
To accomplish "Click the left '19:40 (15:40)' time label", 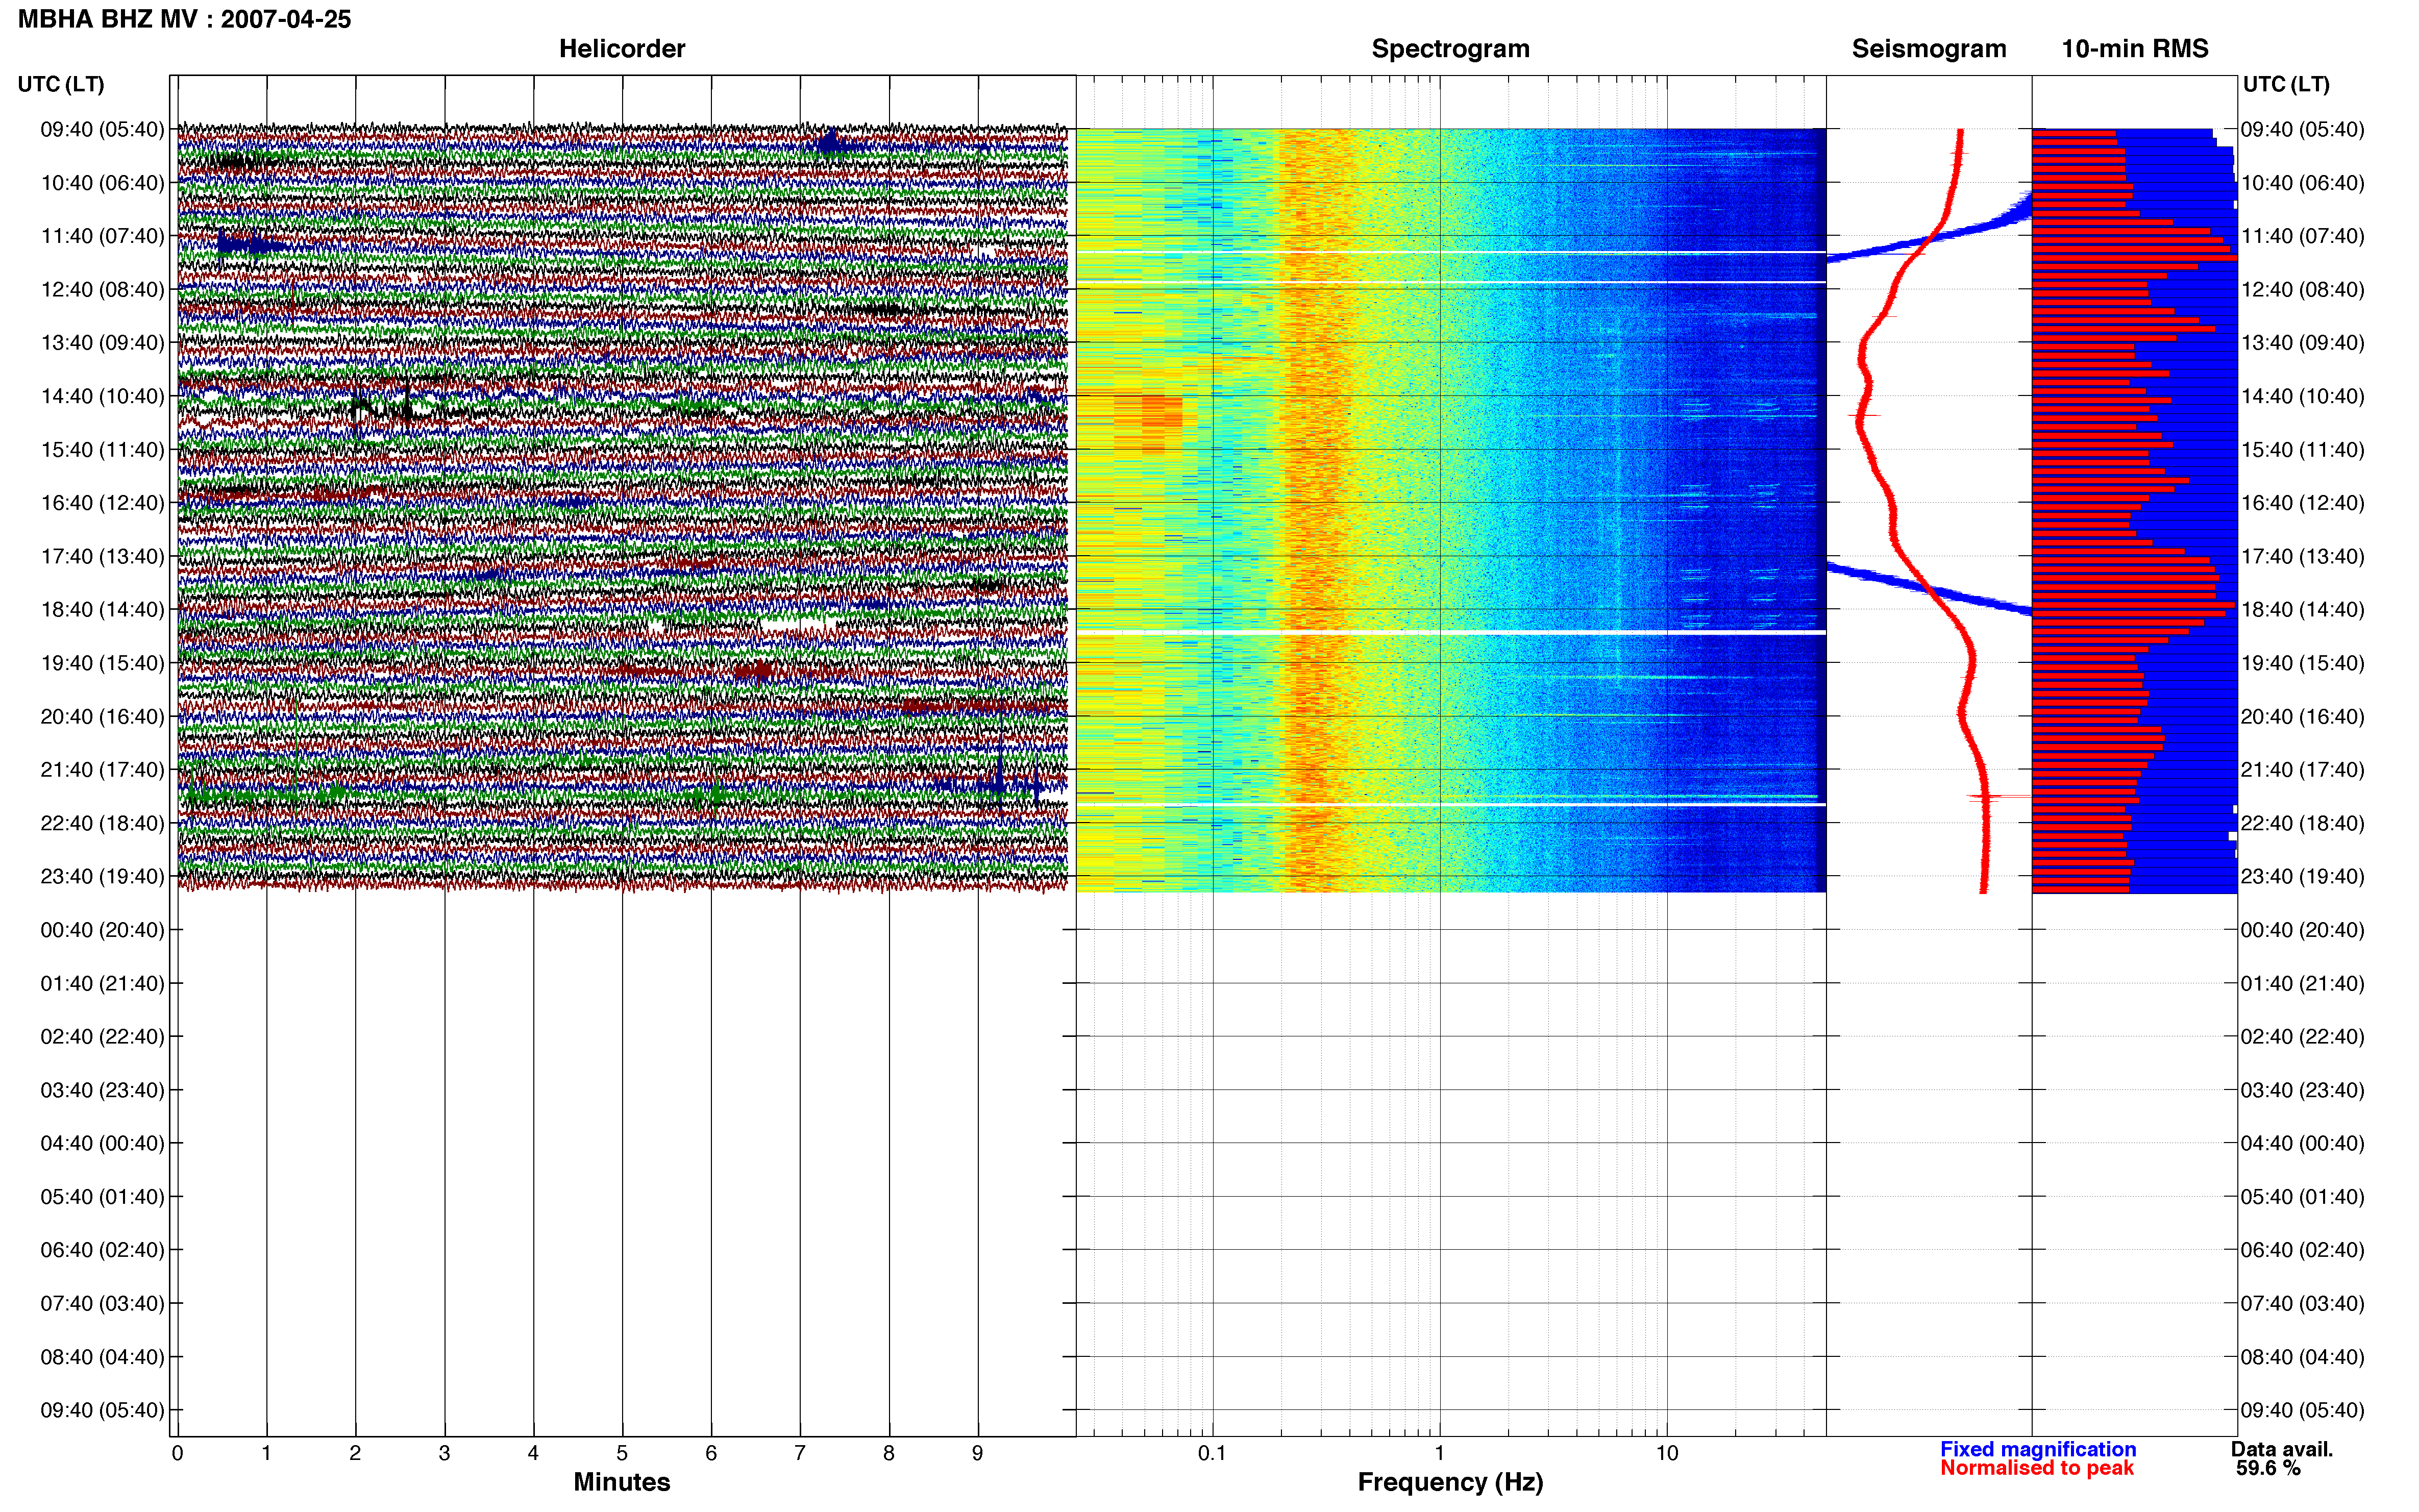I will [x=102, y=663].
